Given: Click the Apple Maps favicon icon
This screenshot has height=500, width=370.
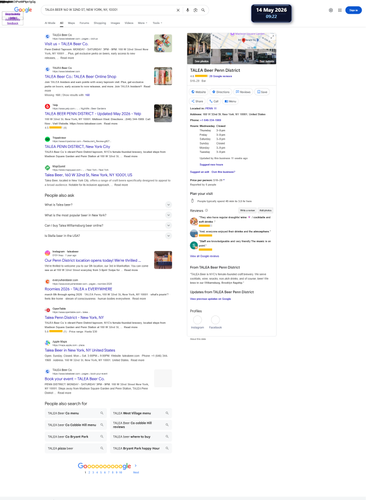Looking at the screenshot, I should [x=47, y=343].
